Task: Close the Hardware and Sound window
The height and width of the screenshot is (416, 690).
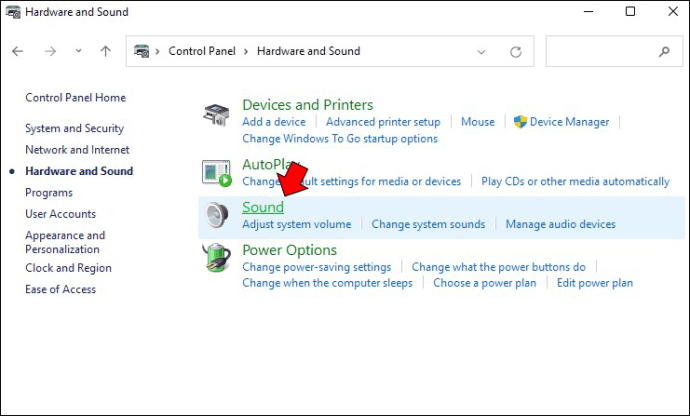Action: point(673,11)
